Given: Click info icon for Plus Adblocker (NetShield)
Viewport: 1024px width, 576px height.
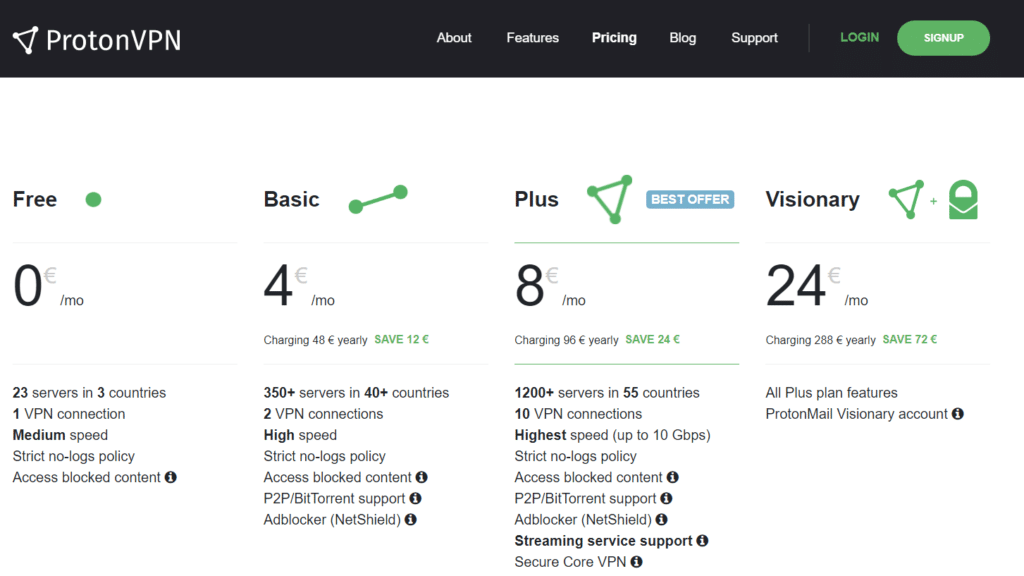Looking at the screenshot, I should (x=661, y=520).
